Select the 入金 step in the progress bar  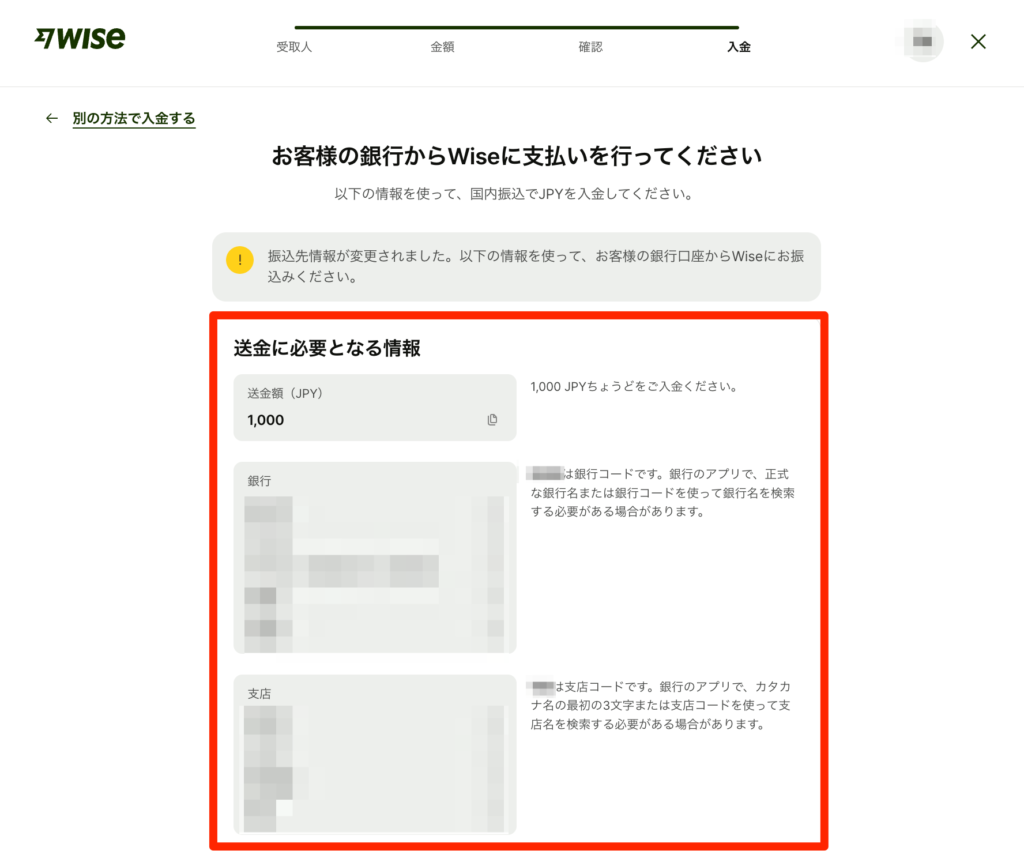tap(738, 46)
